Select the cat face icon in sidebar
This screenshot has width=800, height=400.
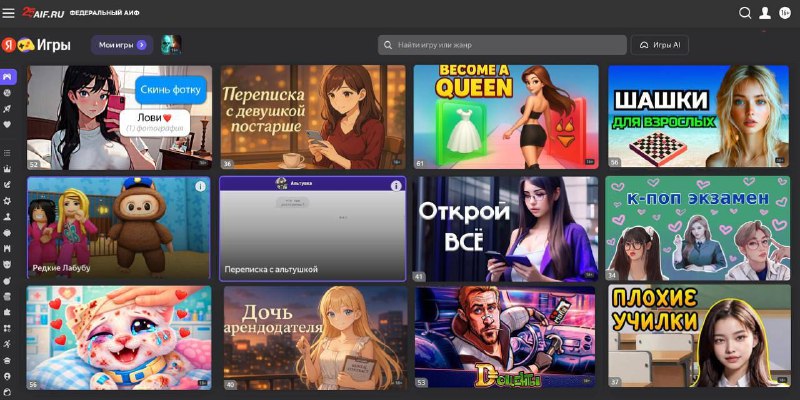[x=7, y=265]
